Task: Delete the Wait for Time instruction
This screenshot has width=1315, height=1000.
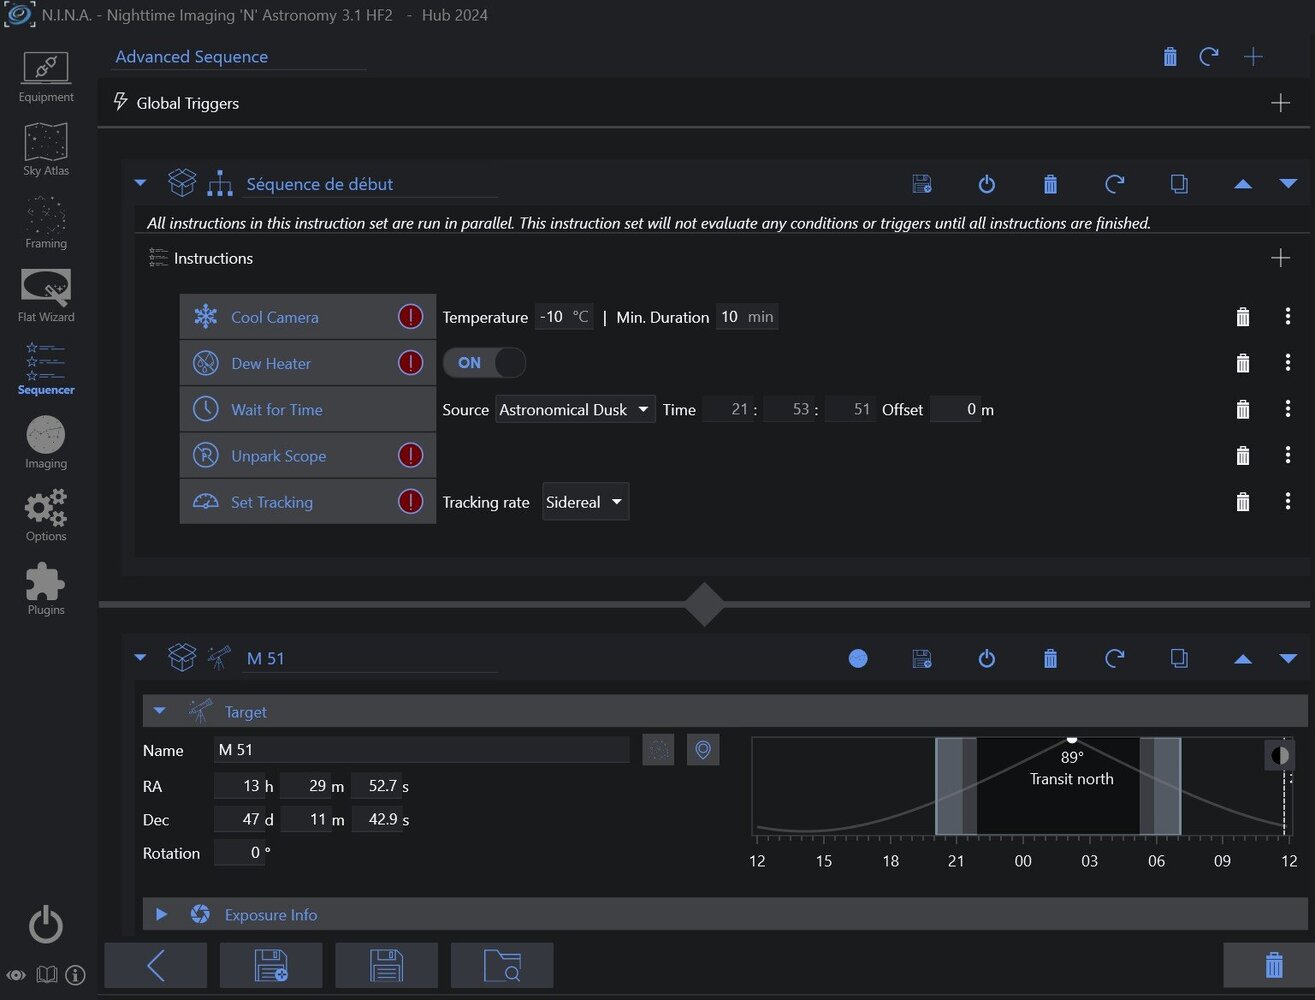Action: coord(1243,409)
